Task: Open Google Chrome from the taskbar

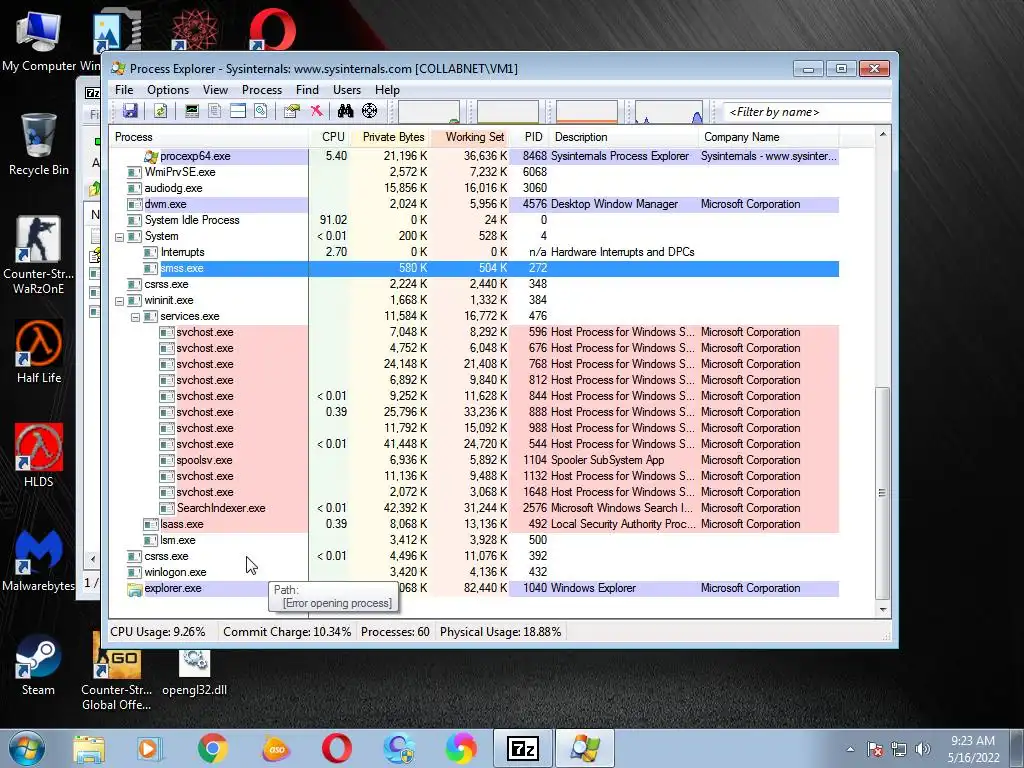Action: (213, 748)
